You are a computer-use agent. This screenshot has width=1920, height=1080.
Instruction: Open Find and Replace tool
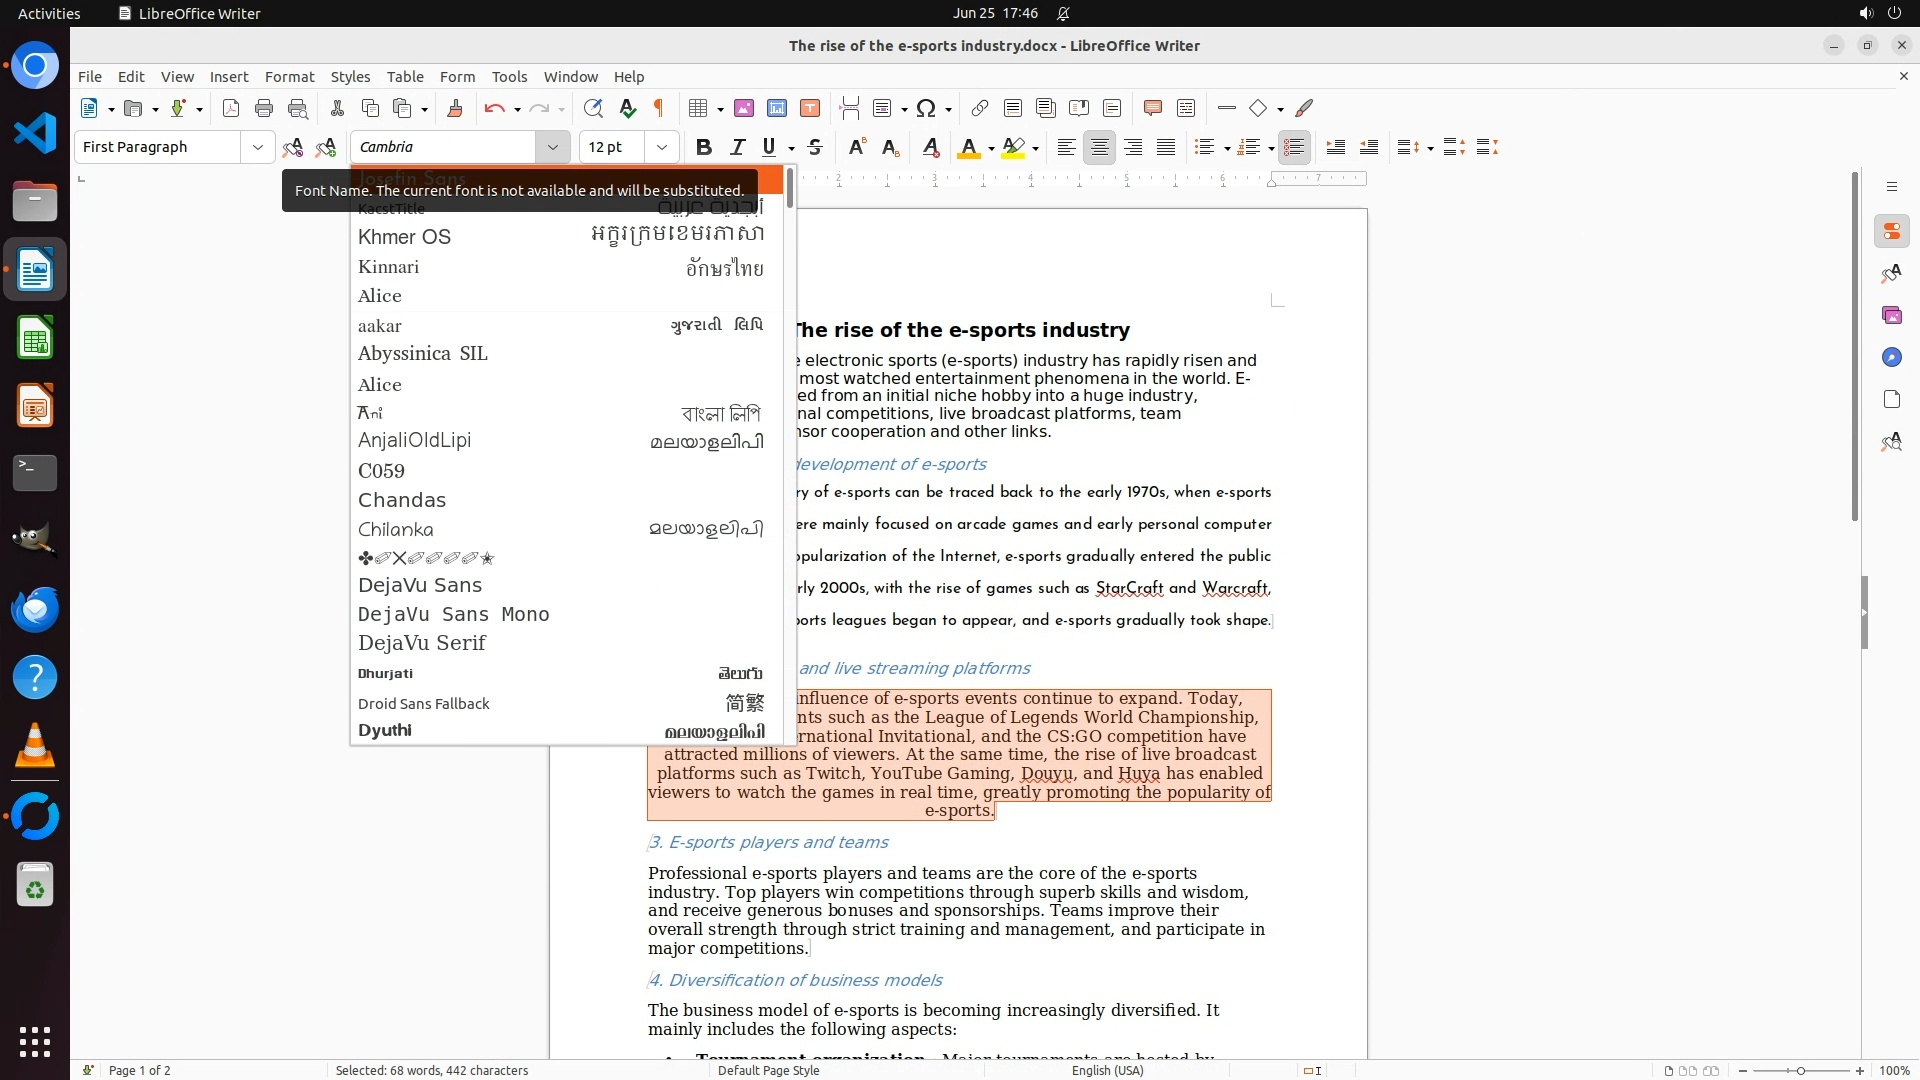pos(593,108)
